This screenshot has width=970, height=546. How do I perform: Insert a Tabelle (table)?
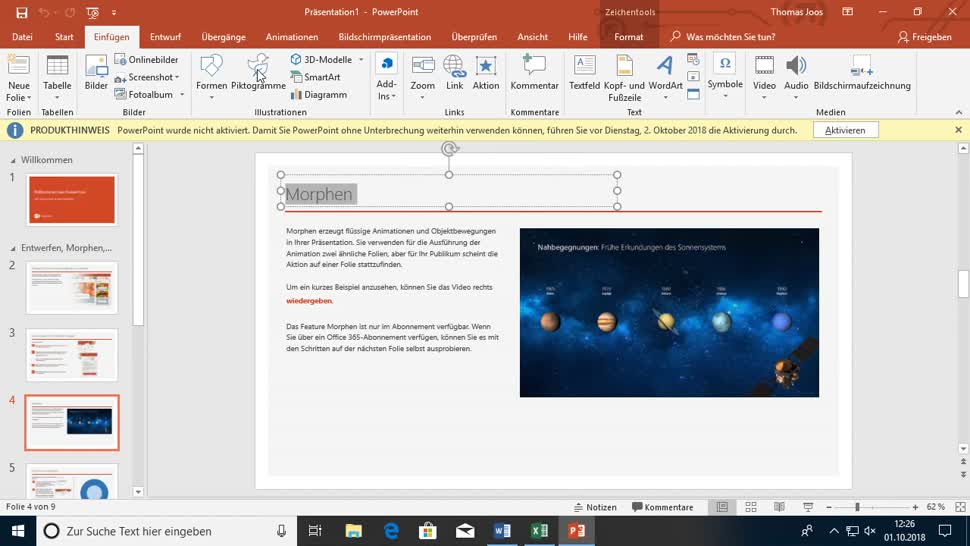point(57,77)
